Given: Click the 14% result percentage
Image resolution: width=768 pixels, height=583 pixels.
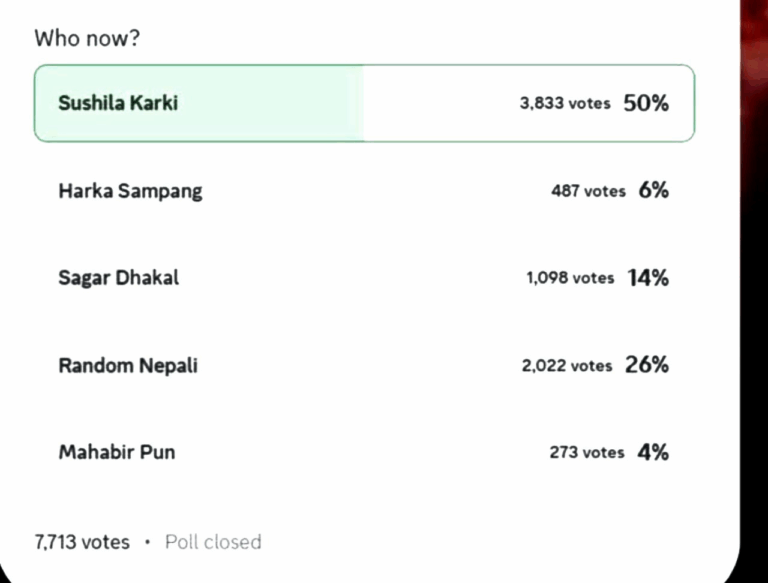Looking at the screenshot, I should 648,278.
